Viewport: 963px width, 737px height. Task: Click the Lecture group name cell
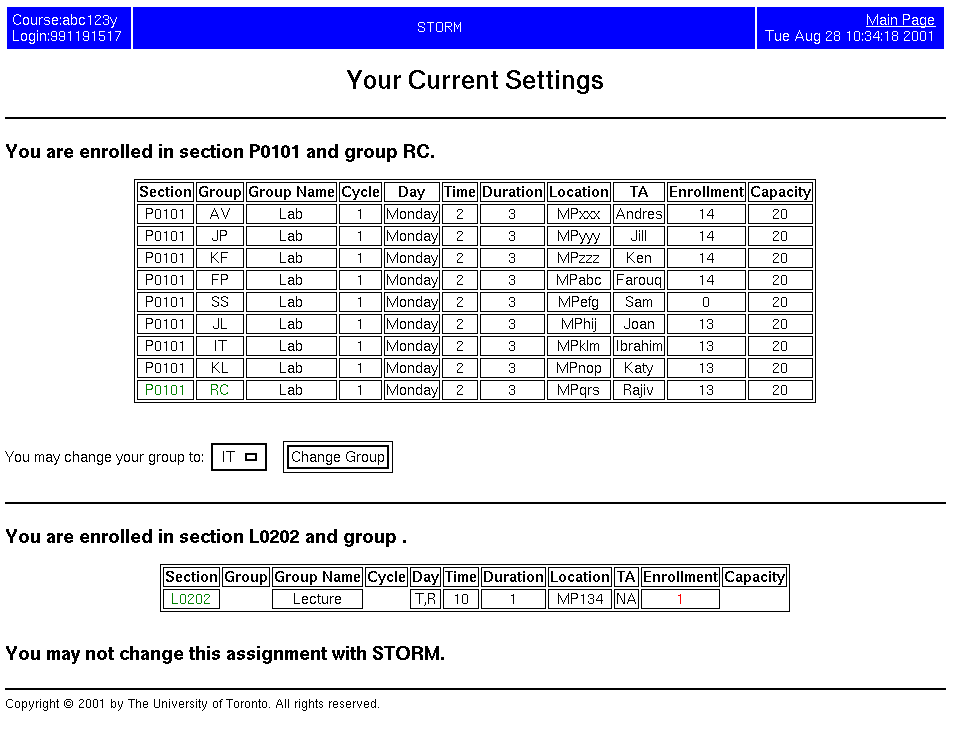(316, 598)
